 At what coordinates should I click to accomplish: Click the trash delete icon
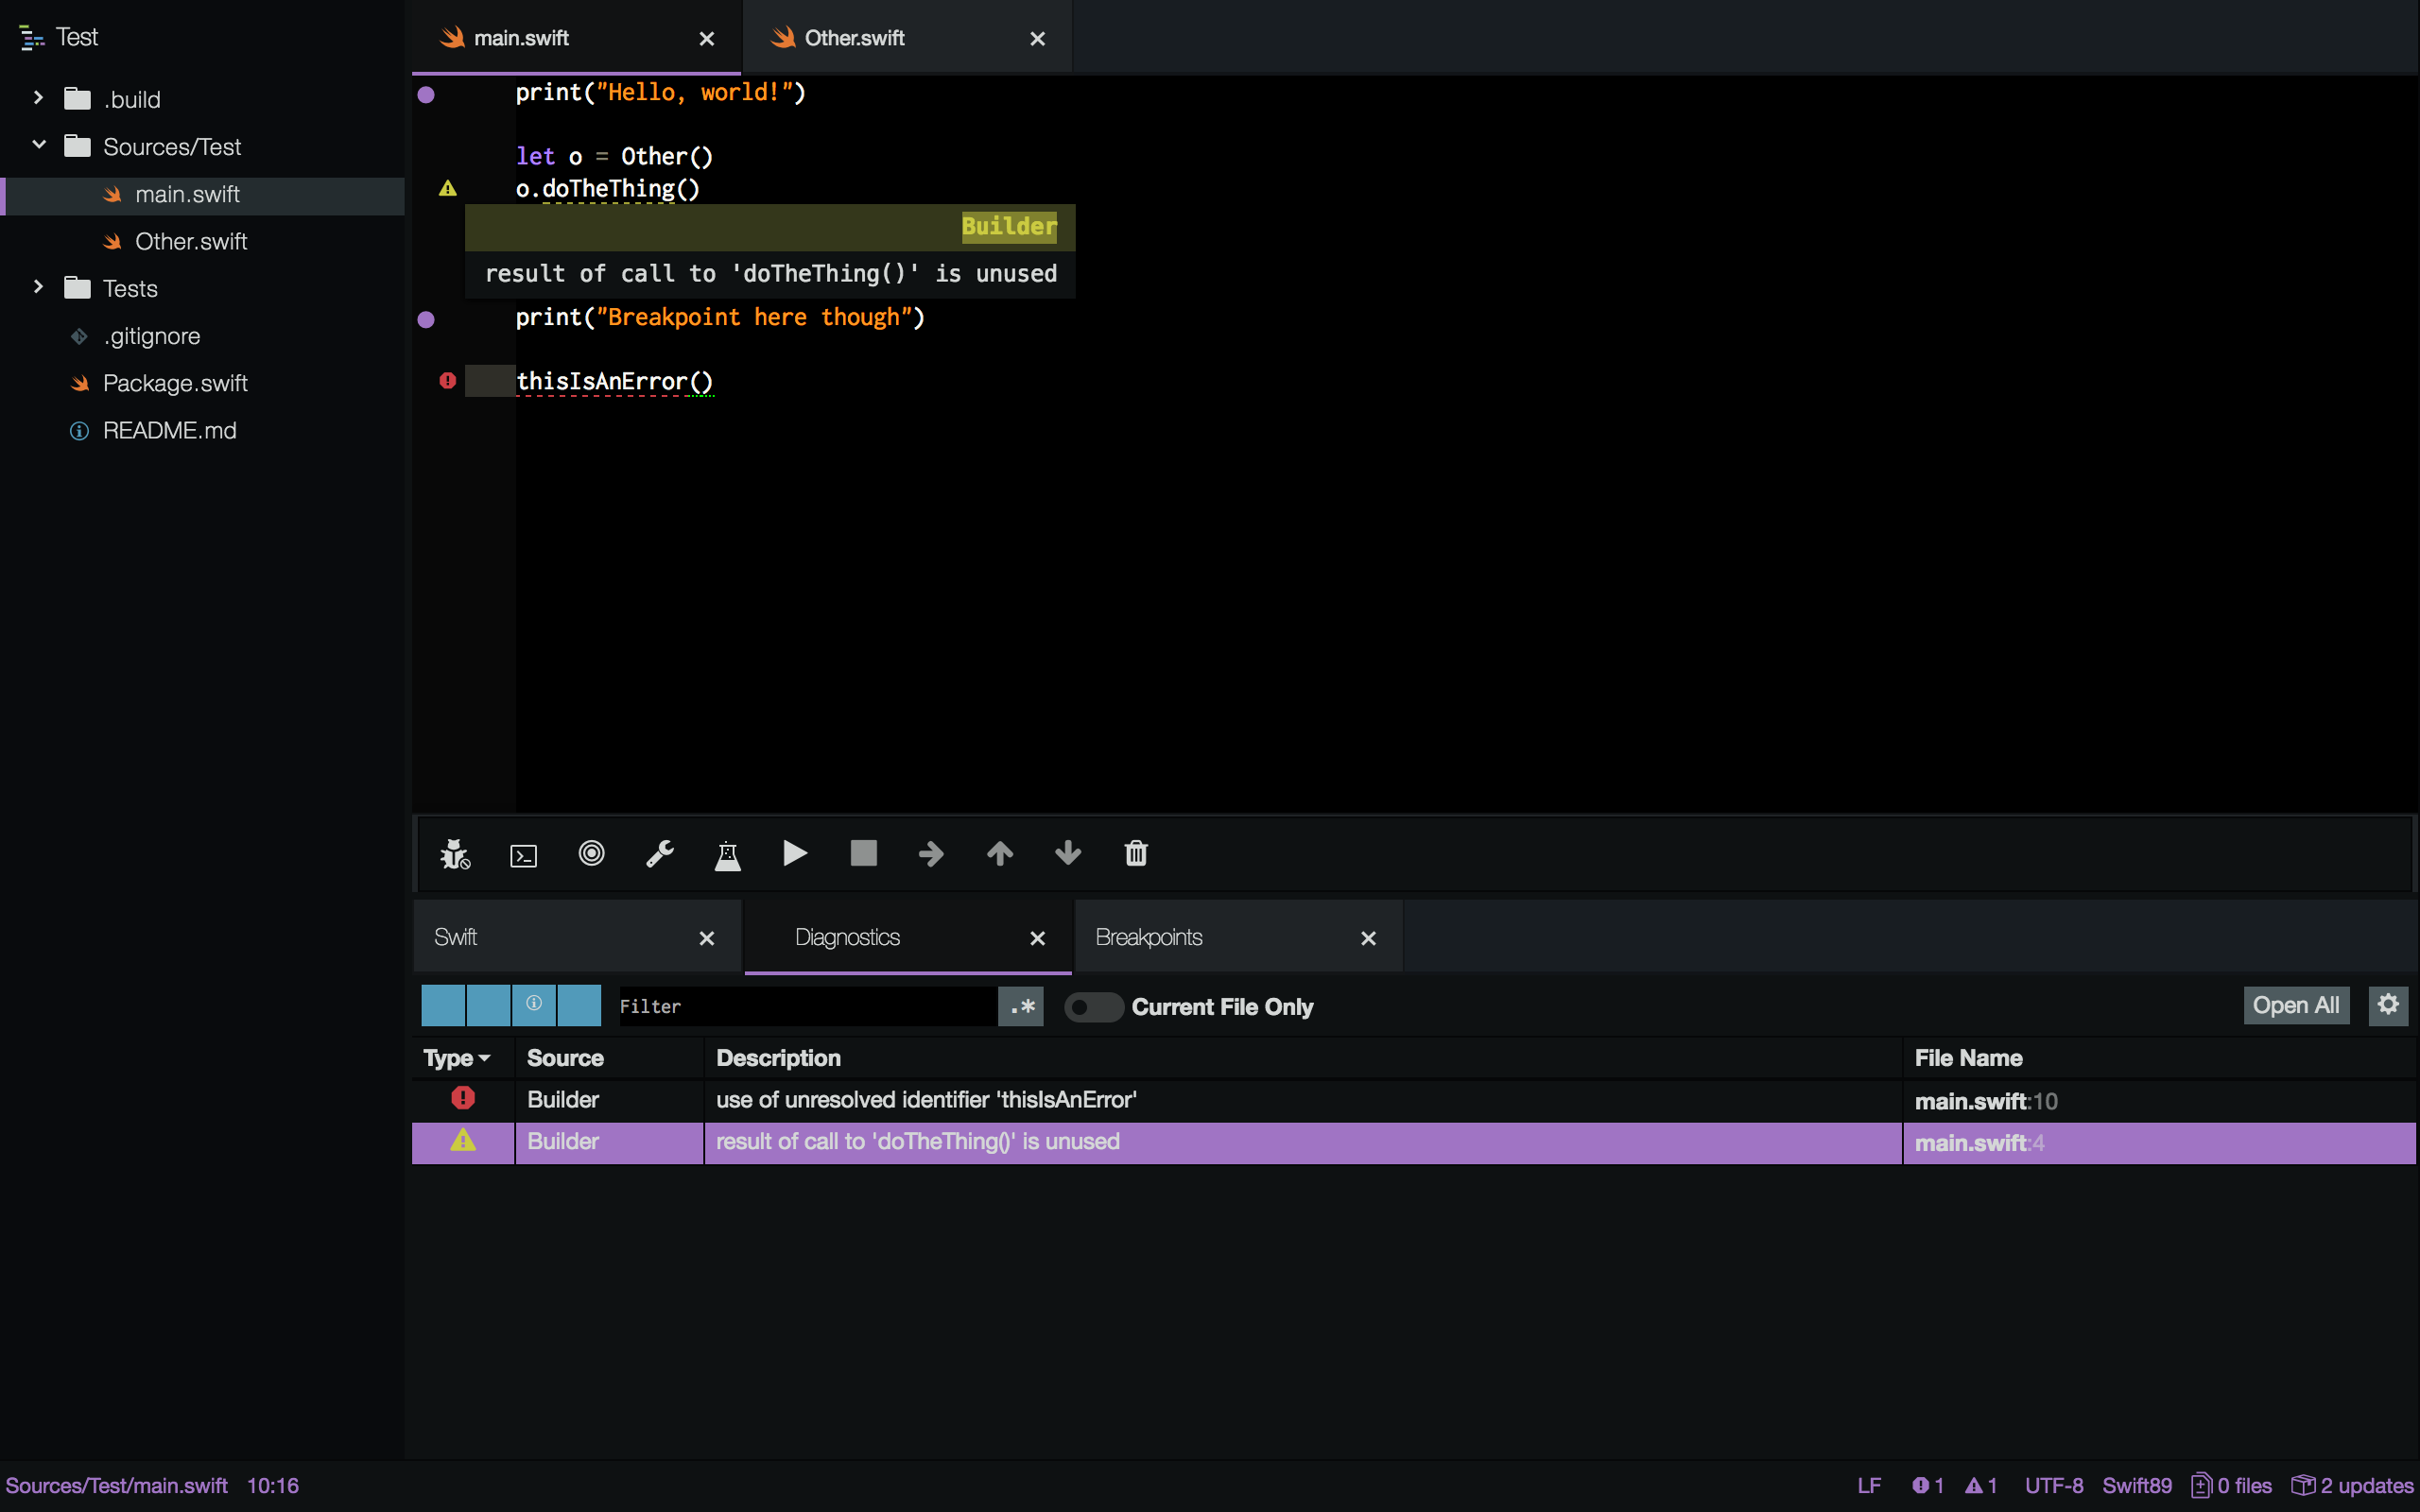pyautogui.click(x=1136, y=853)
